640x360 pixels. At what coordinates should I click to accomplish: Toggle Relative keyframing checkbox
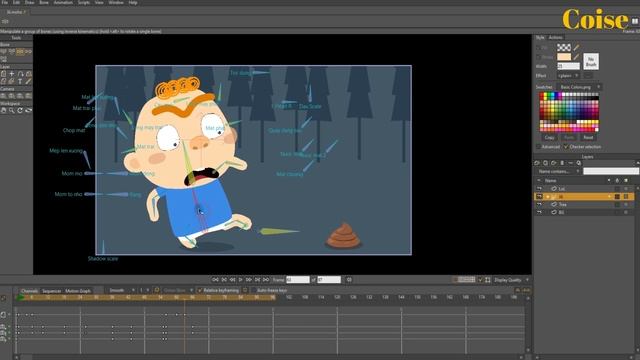(200, 290)
